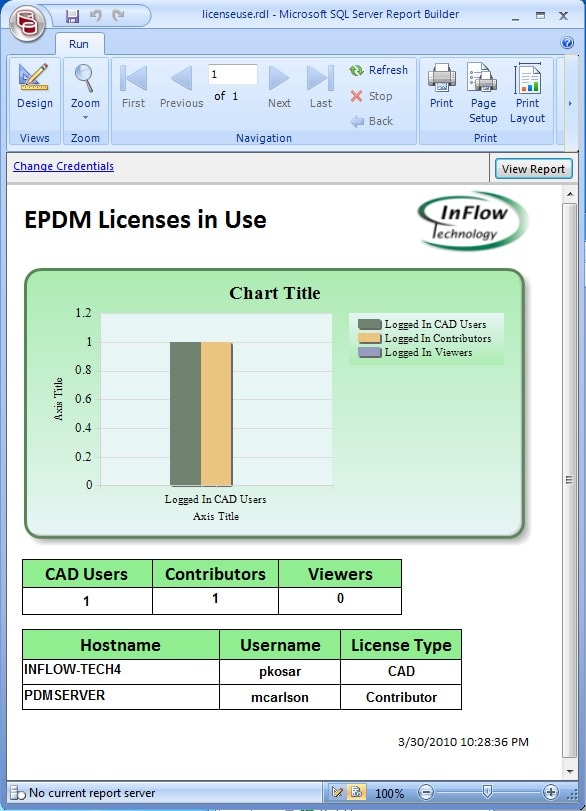Click the CAD license type cell
Viewport: 586px width, 811px height.
tap(401, 672)
